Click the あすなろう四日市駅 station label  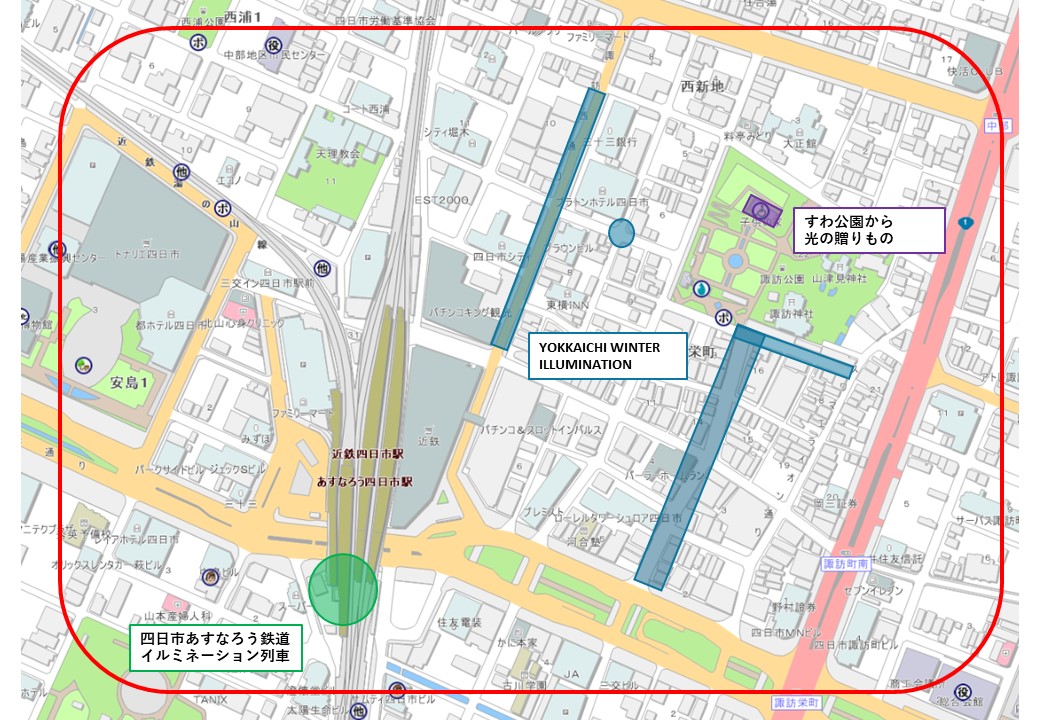pos(364,482)
